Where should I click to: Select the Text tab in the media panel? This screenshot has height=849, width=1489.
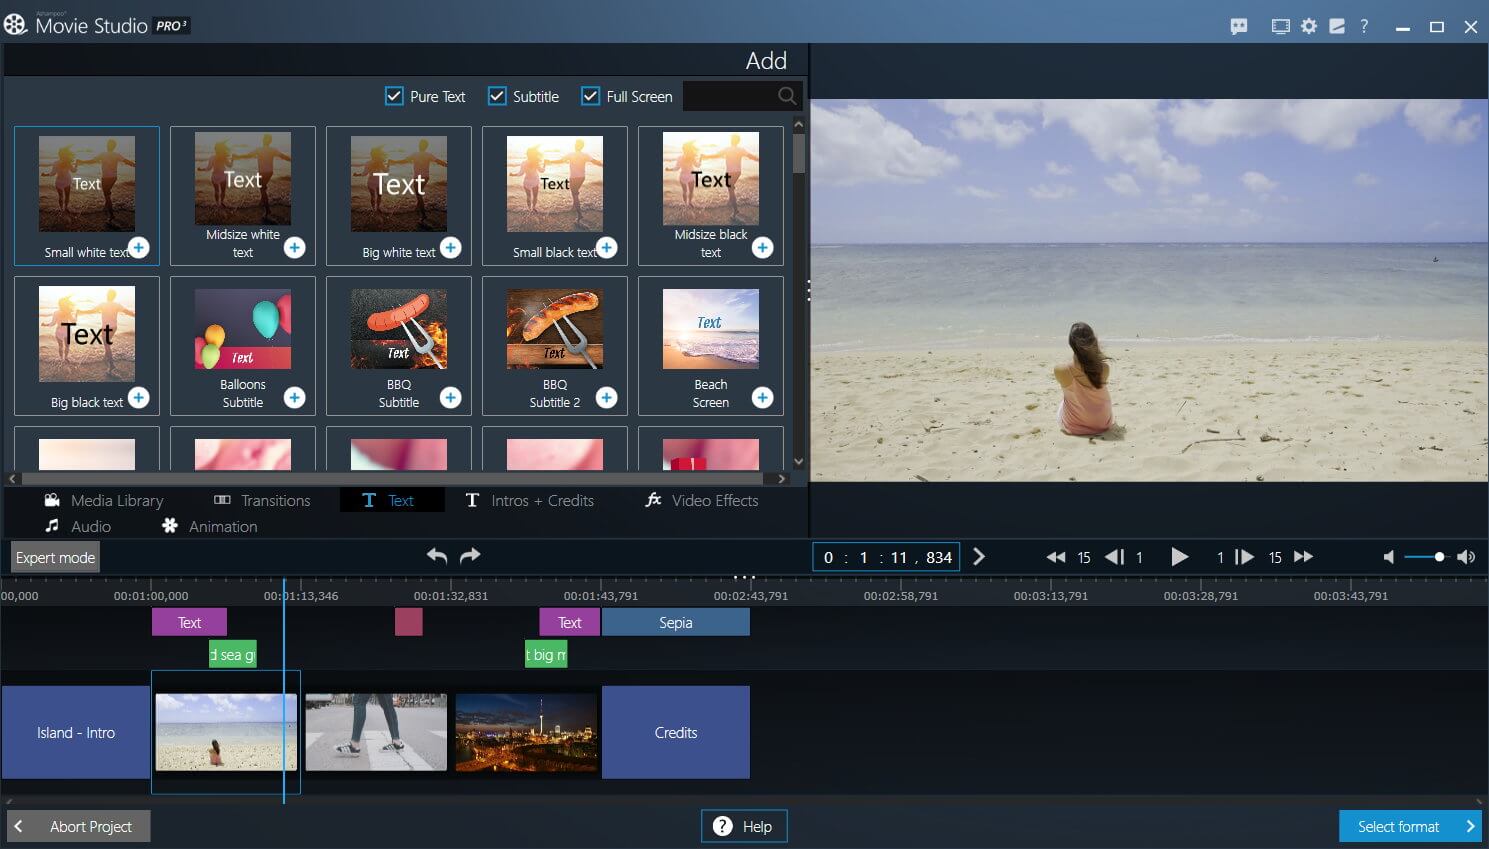(x=391, y=500)
